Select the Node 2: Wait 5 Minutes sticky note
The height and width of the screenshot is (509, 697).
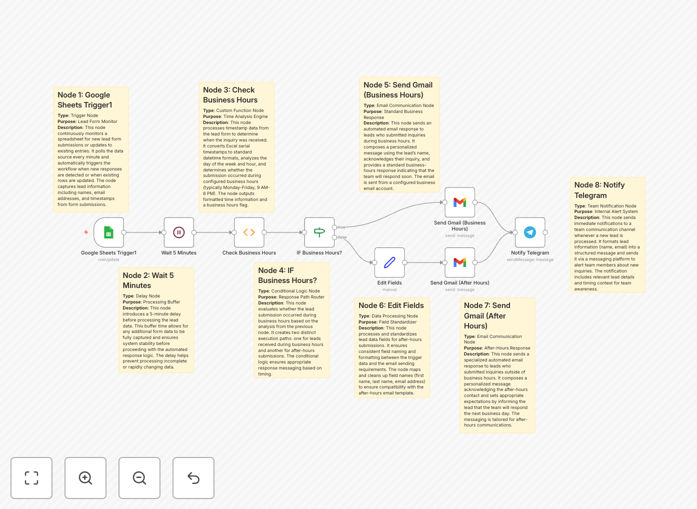coord(156,320)
